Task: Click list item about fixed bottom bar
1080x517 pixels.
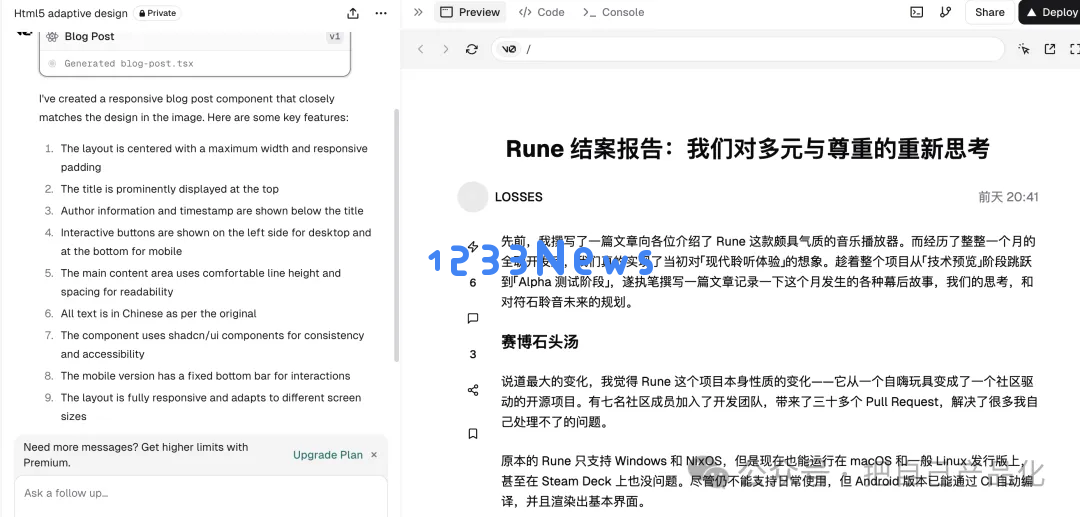Action: point(205,376)
